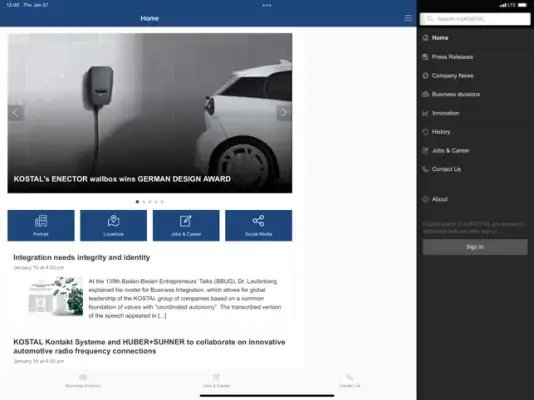Open Contact Us bottom tab
The image size is (534, 400).
click(350, 381)
